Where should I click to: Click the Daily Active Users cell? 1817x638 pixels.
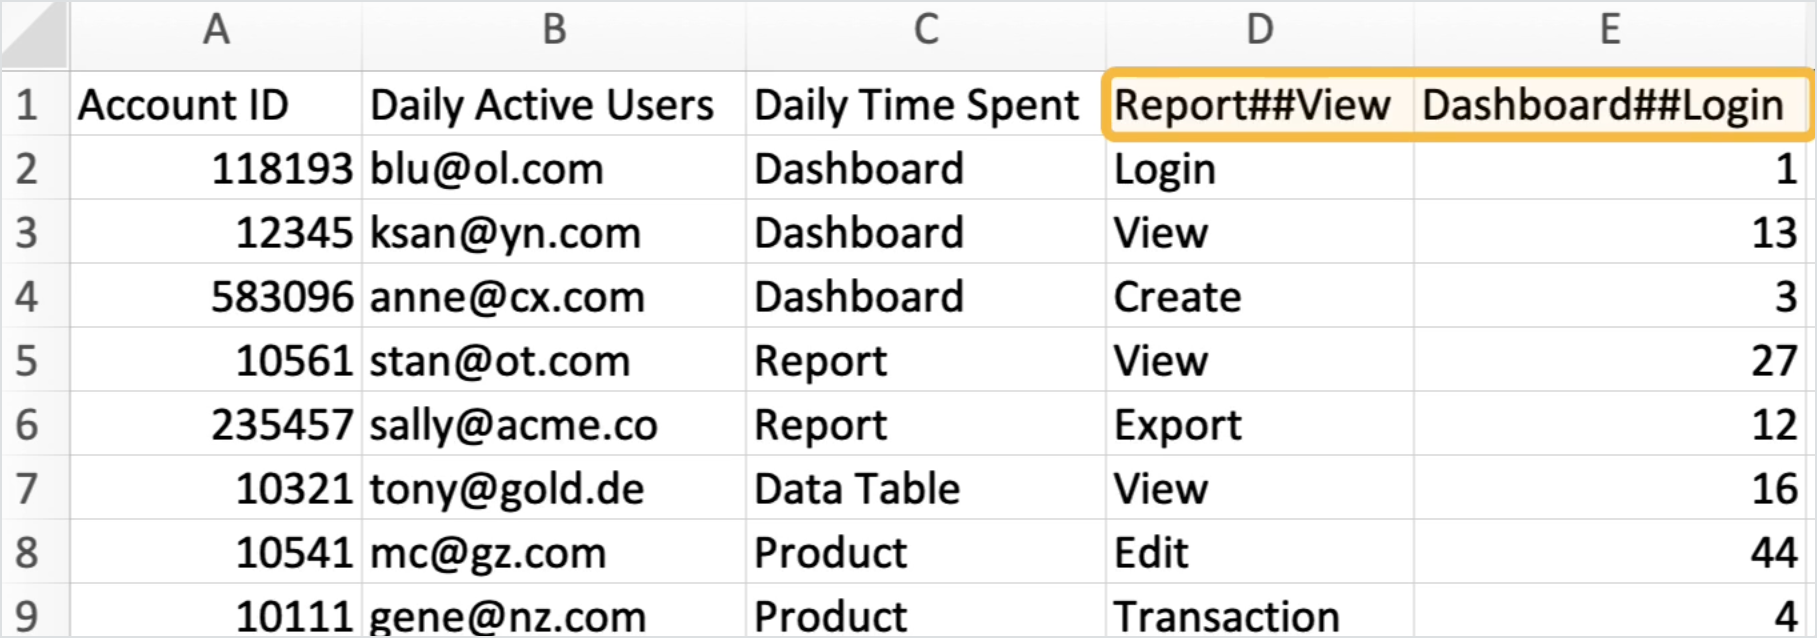point(543,105)
